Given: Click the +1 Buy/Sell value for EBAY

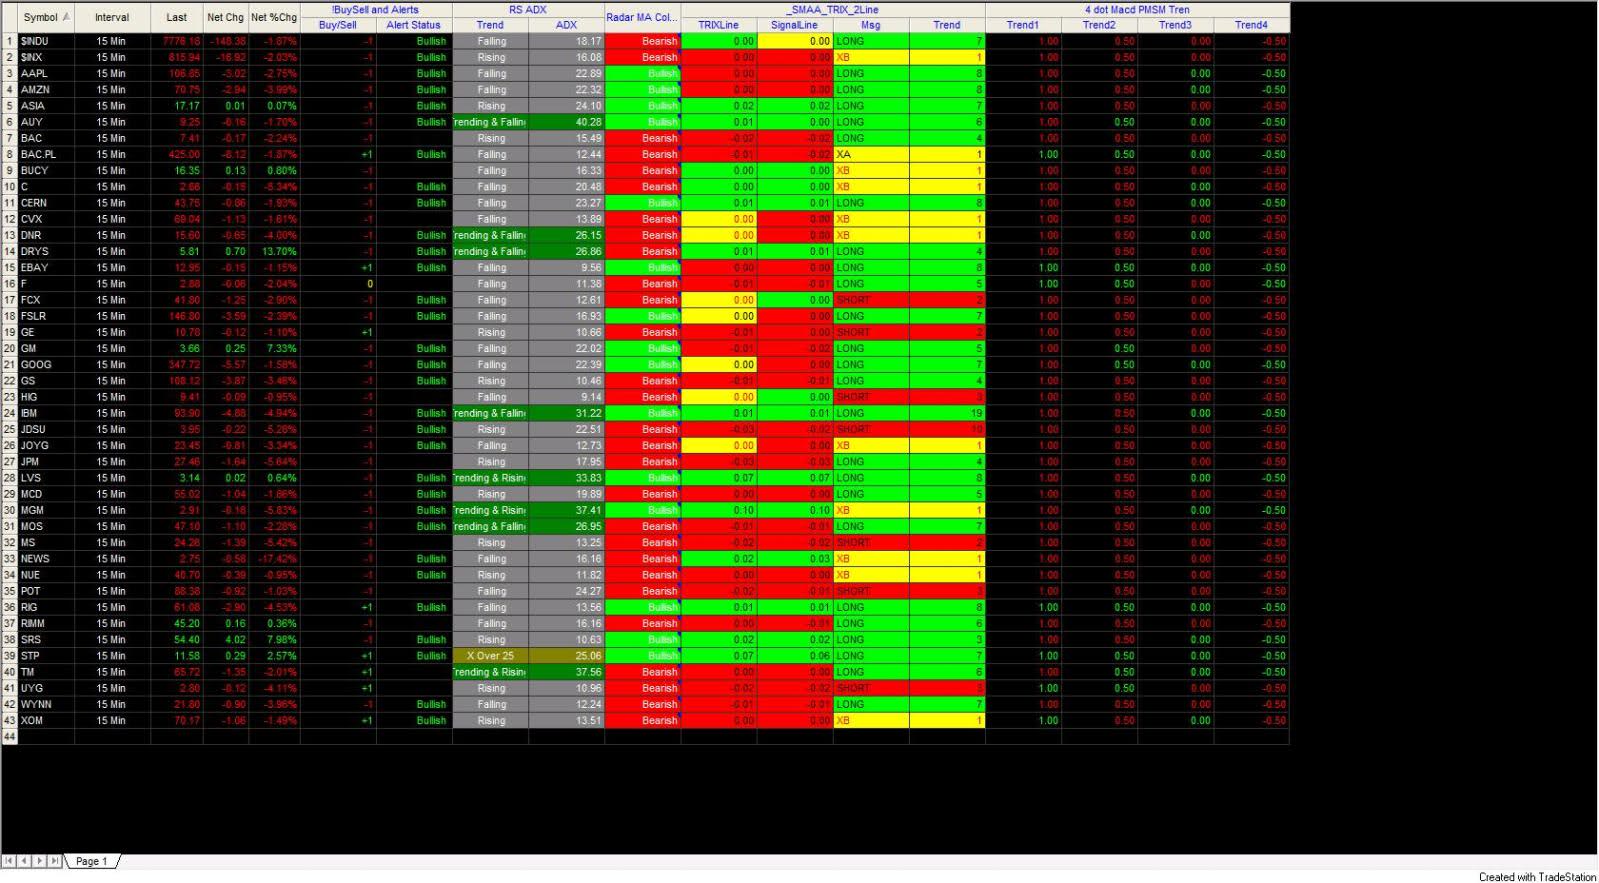Looking at the screenshot, I should 338,267.
